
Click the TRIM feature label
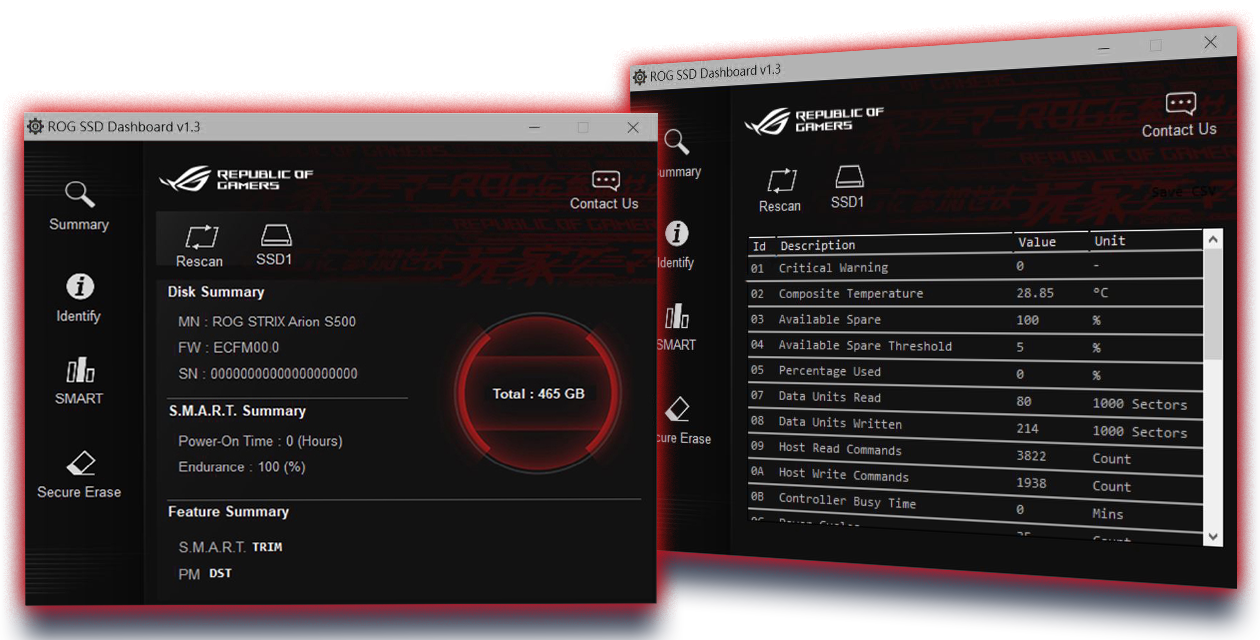267,548
